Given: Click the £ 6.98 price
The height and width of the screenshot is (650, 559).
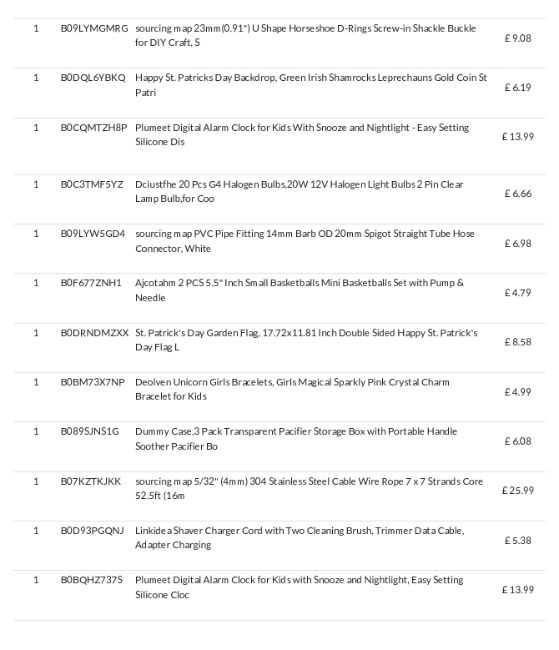Looking at the screenshot, I should 518,243.
